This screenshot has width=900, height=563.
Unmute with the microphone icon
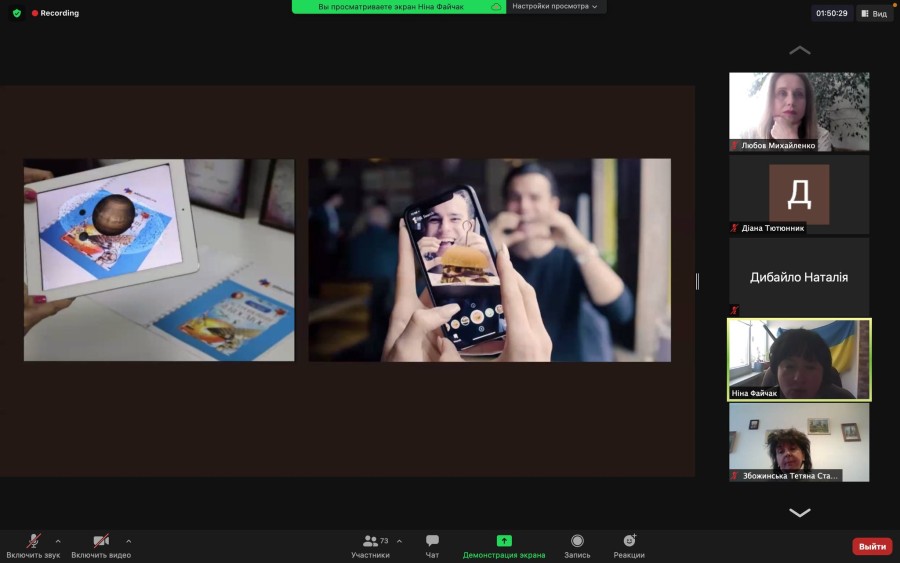pyautogui.click(x=33, y=541)
